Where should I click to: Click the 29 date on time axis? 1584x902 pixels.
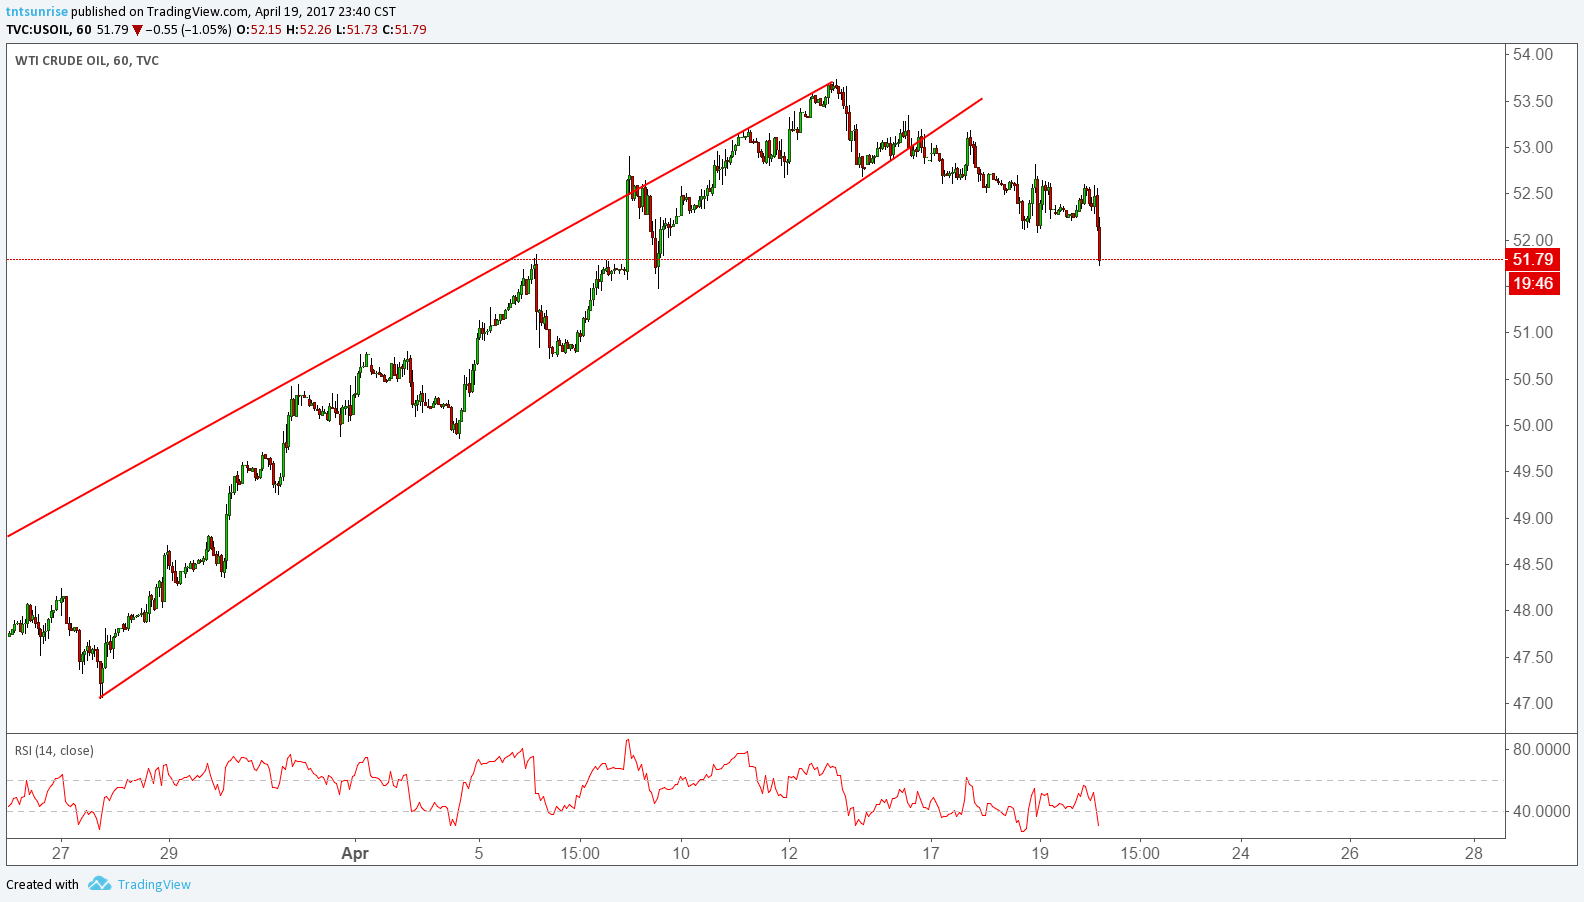[169, 853]
